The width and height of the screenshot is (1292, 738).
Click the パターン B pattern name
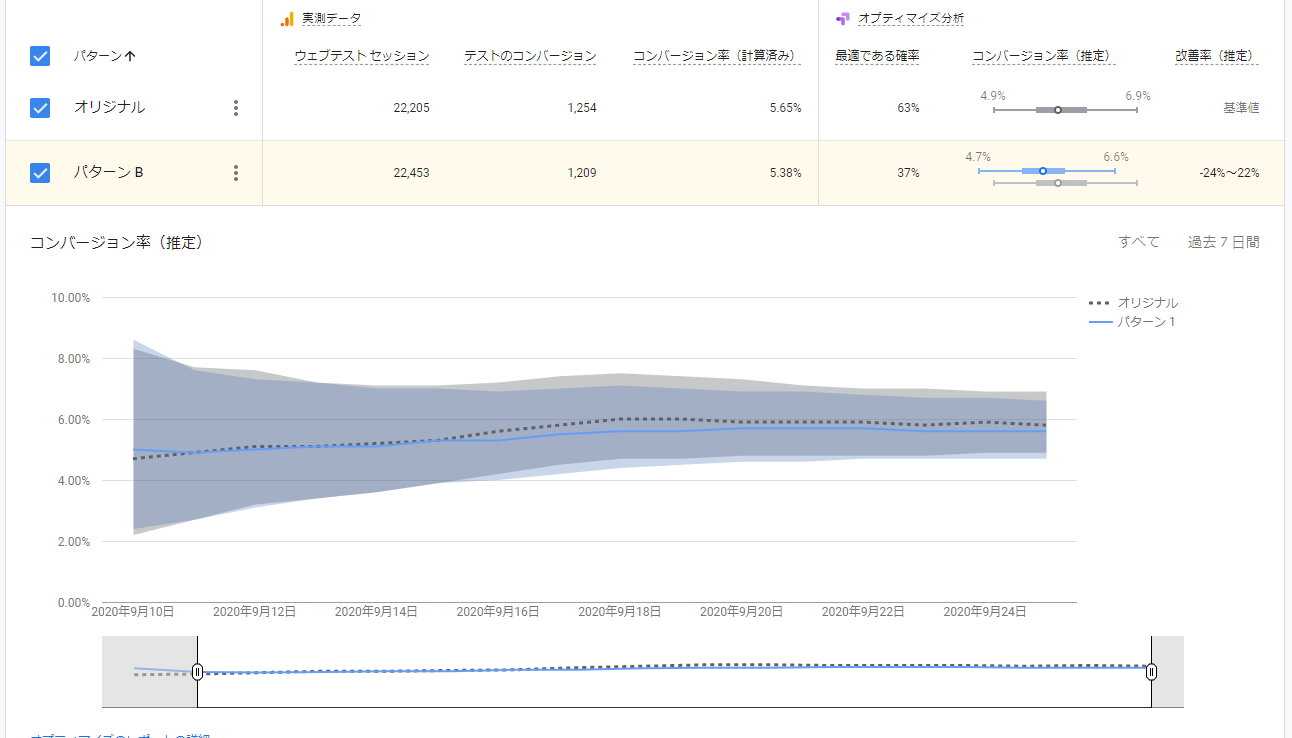[x=108, y=172]
